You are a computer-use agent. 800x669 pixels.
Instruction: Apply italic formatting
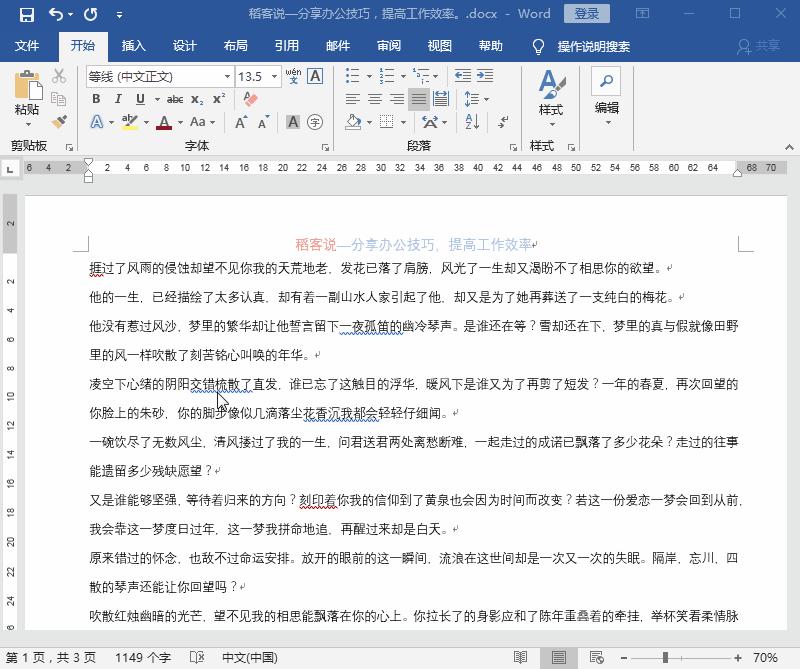pos(118,98)
